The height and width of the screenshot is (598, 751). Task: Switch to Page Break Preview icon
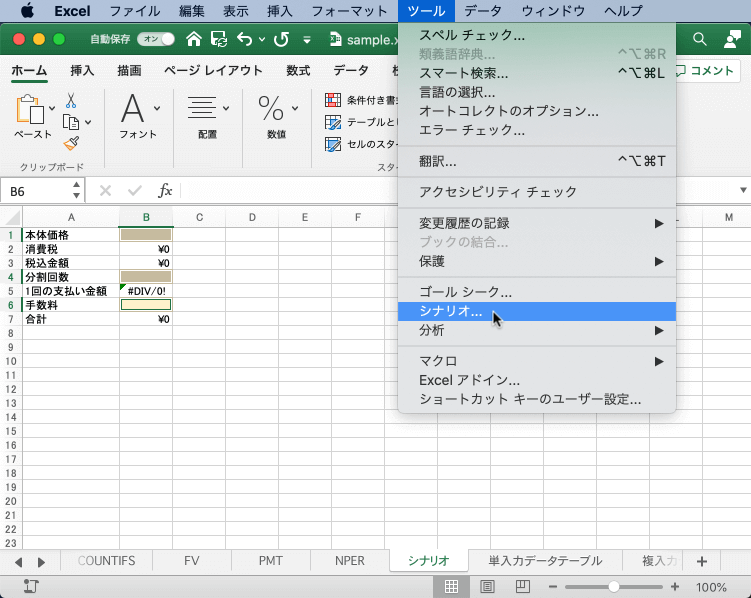point(523,587)
